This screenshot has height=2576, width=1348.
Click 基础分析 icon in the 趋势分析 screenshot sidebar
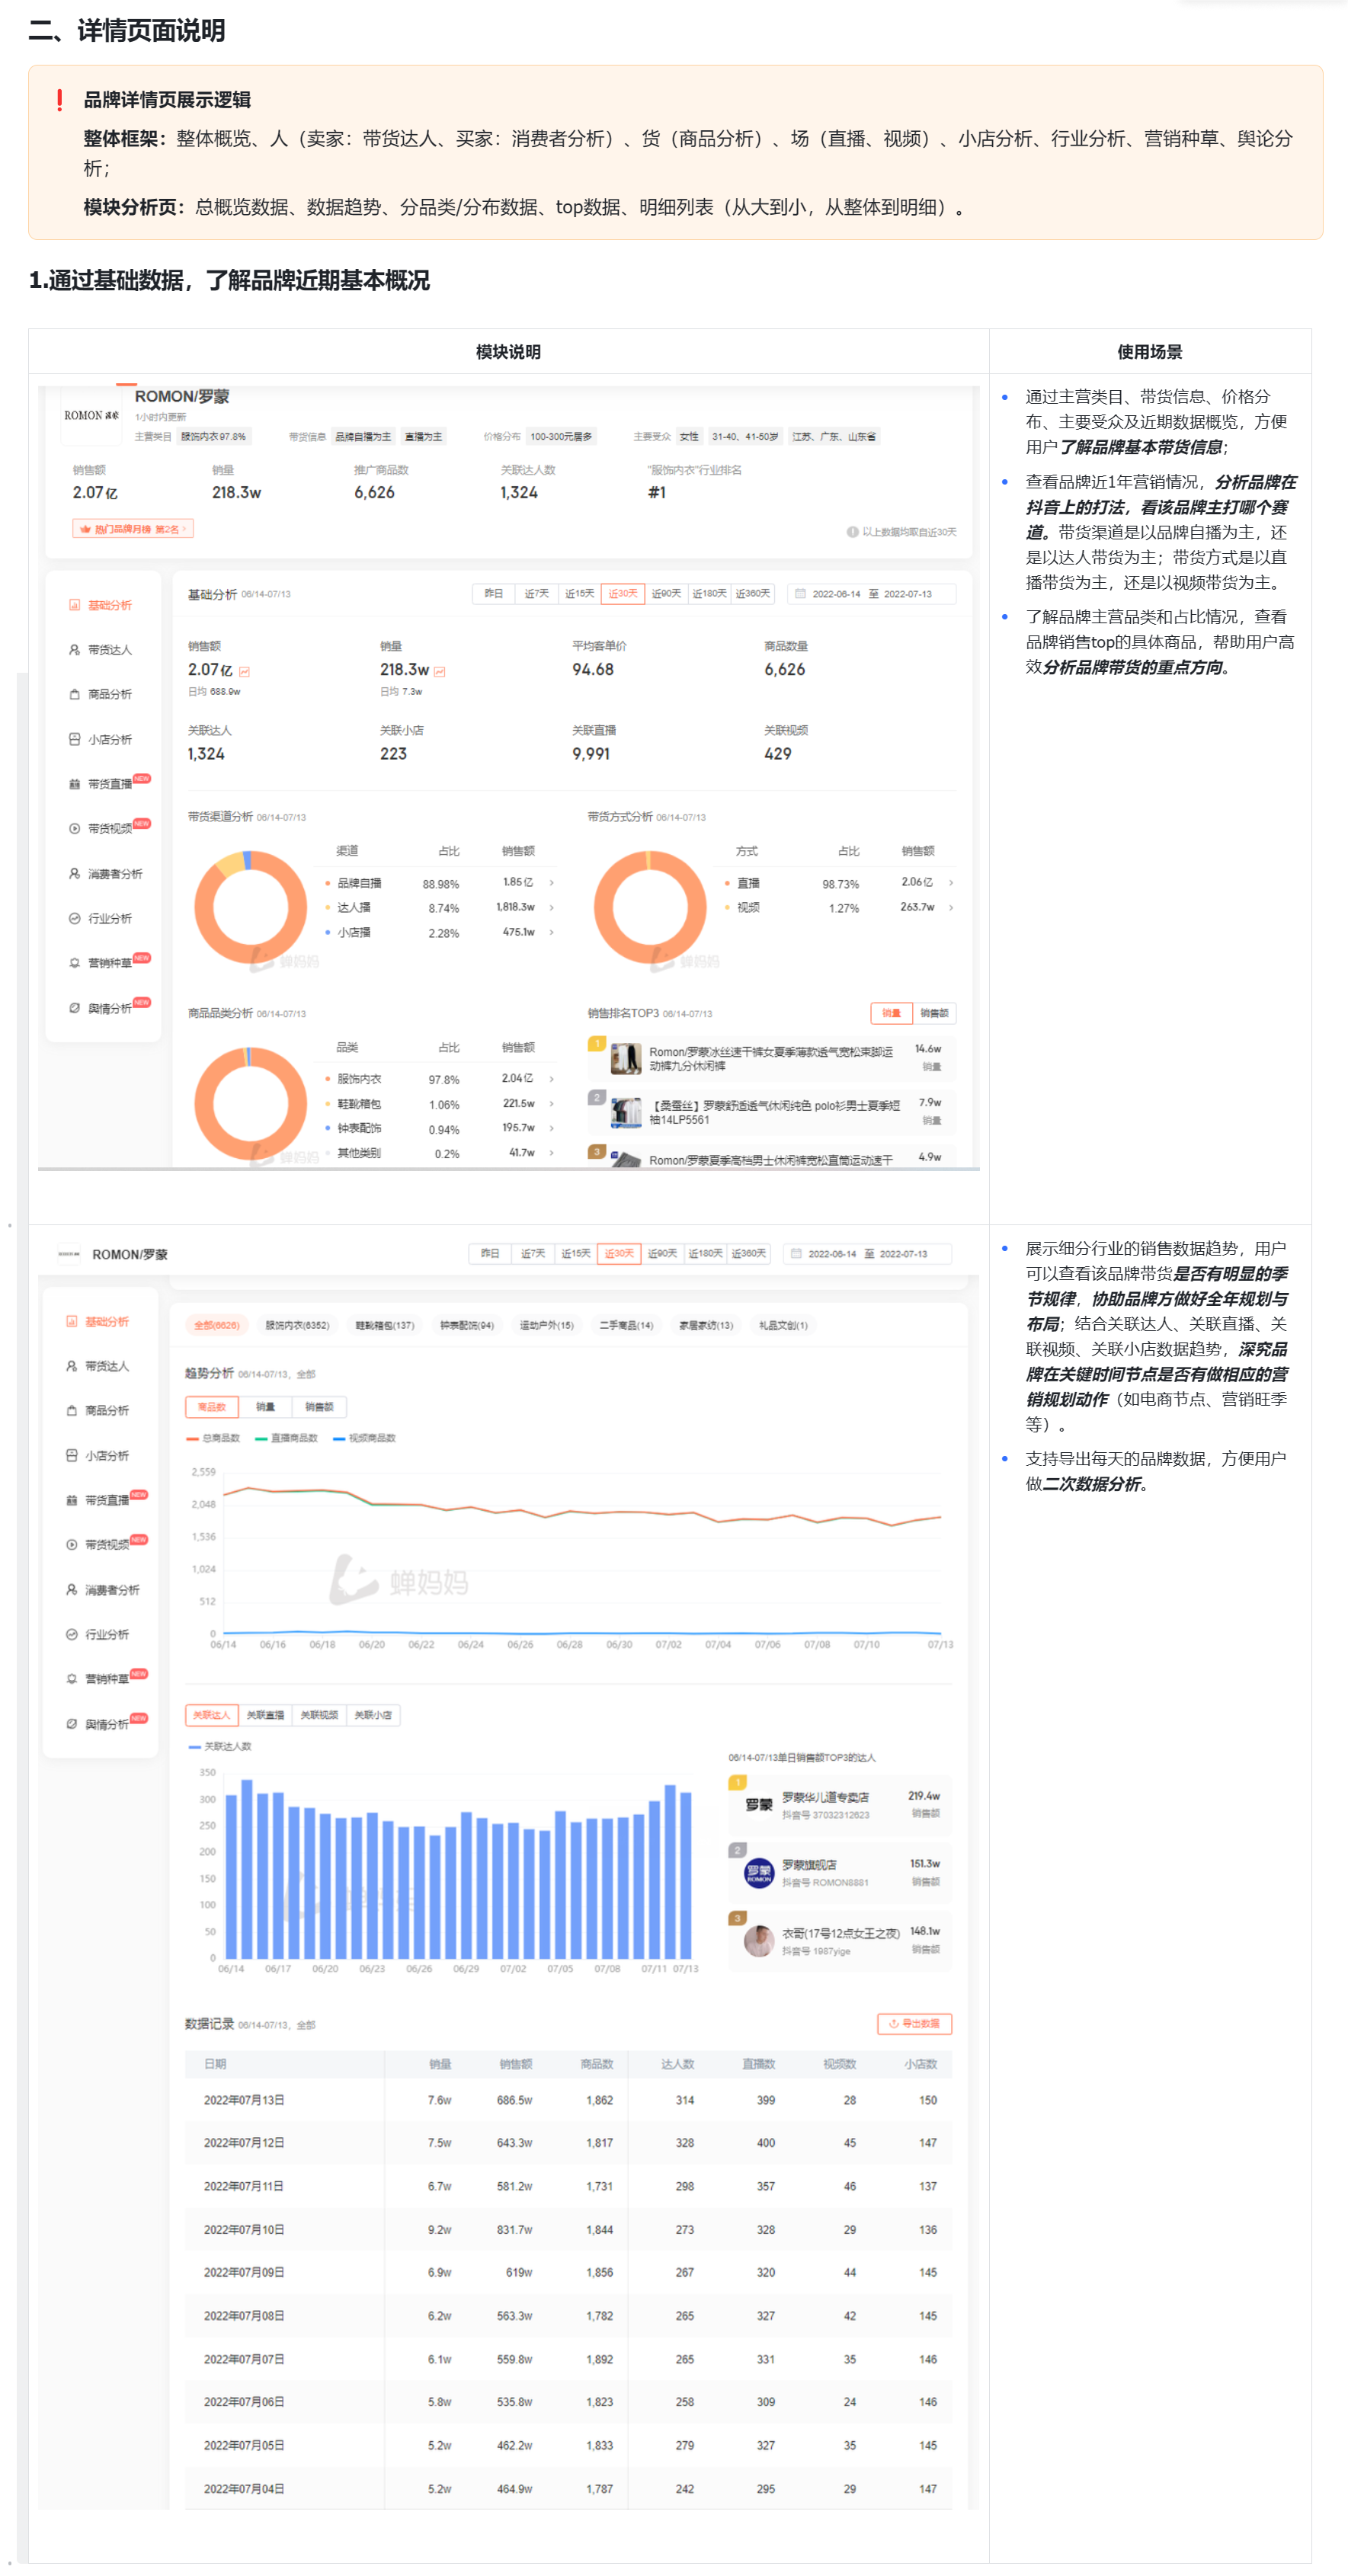pyautogui.click(x=71, y=1321)
